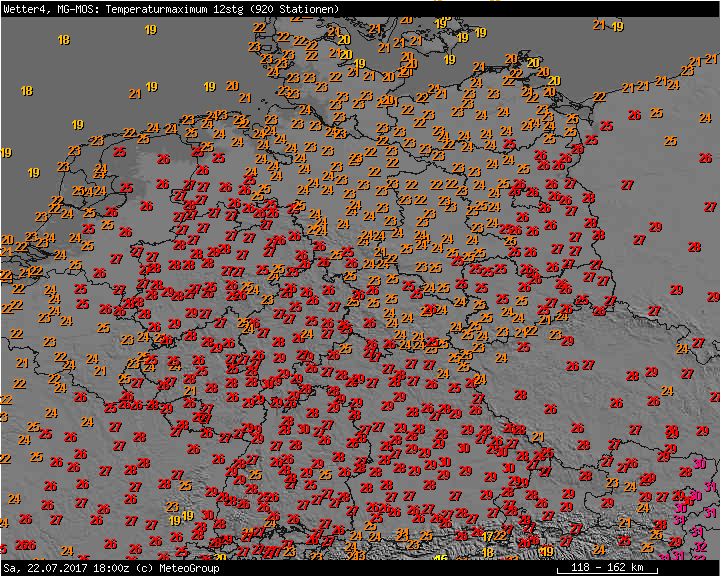This screenshot has height=576, width=720.
Task: Click the "Wetter4" label in the header
Action: tap(21, 9)
